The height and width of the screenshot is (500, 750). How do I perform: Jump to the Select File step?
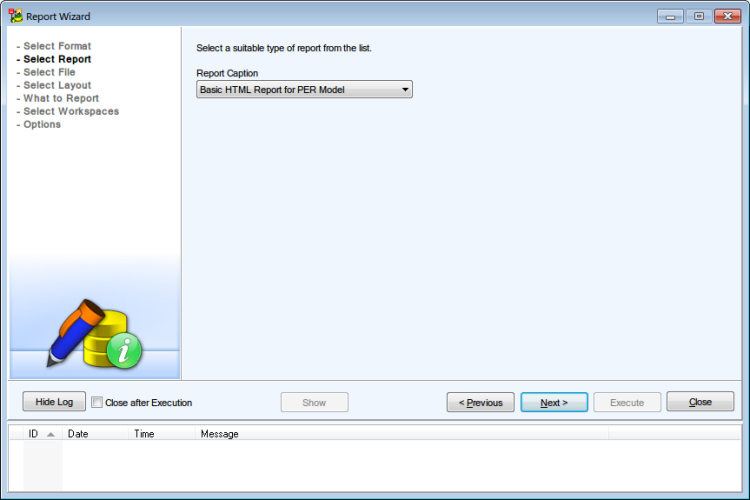coord(49,72)
